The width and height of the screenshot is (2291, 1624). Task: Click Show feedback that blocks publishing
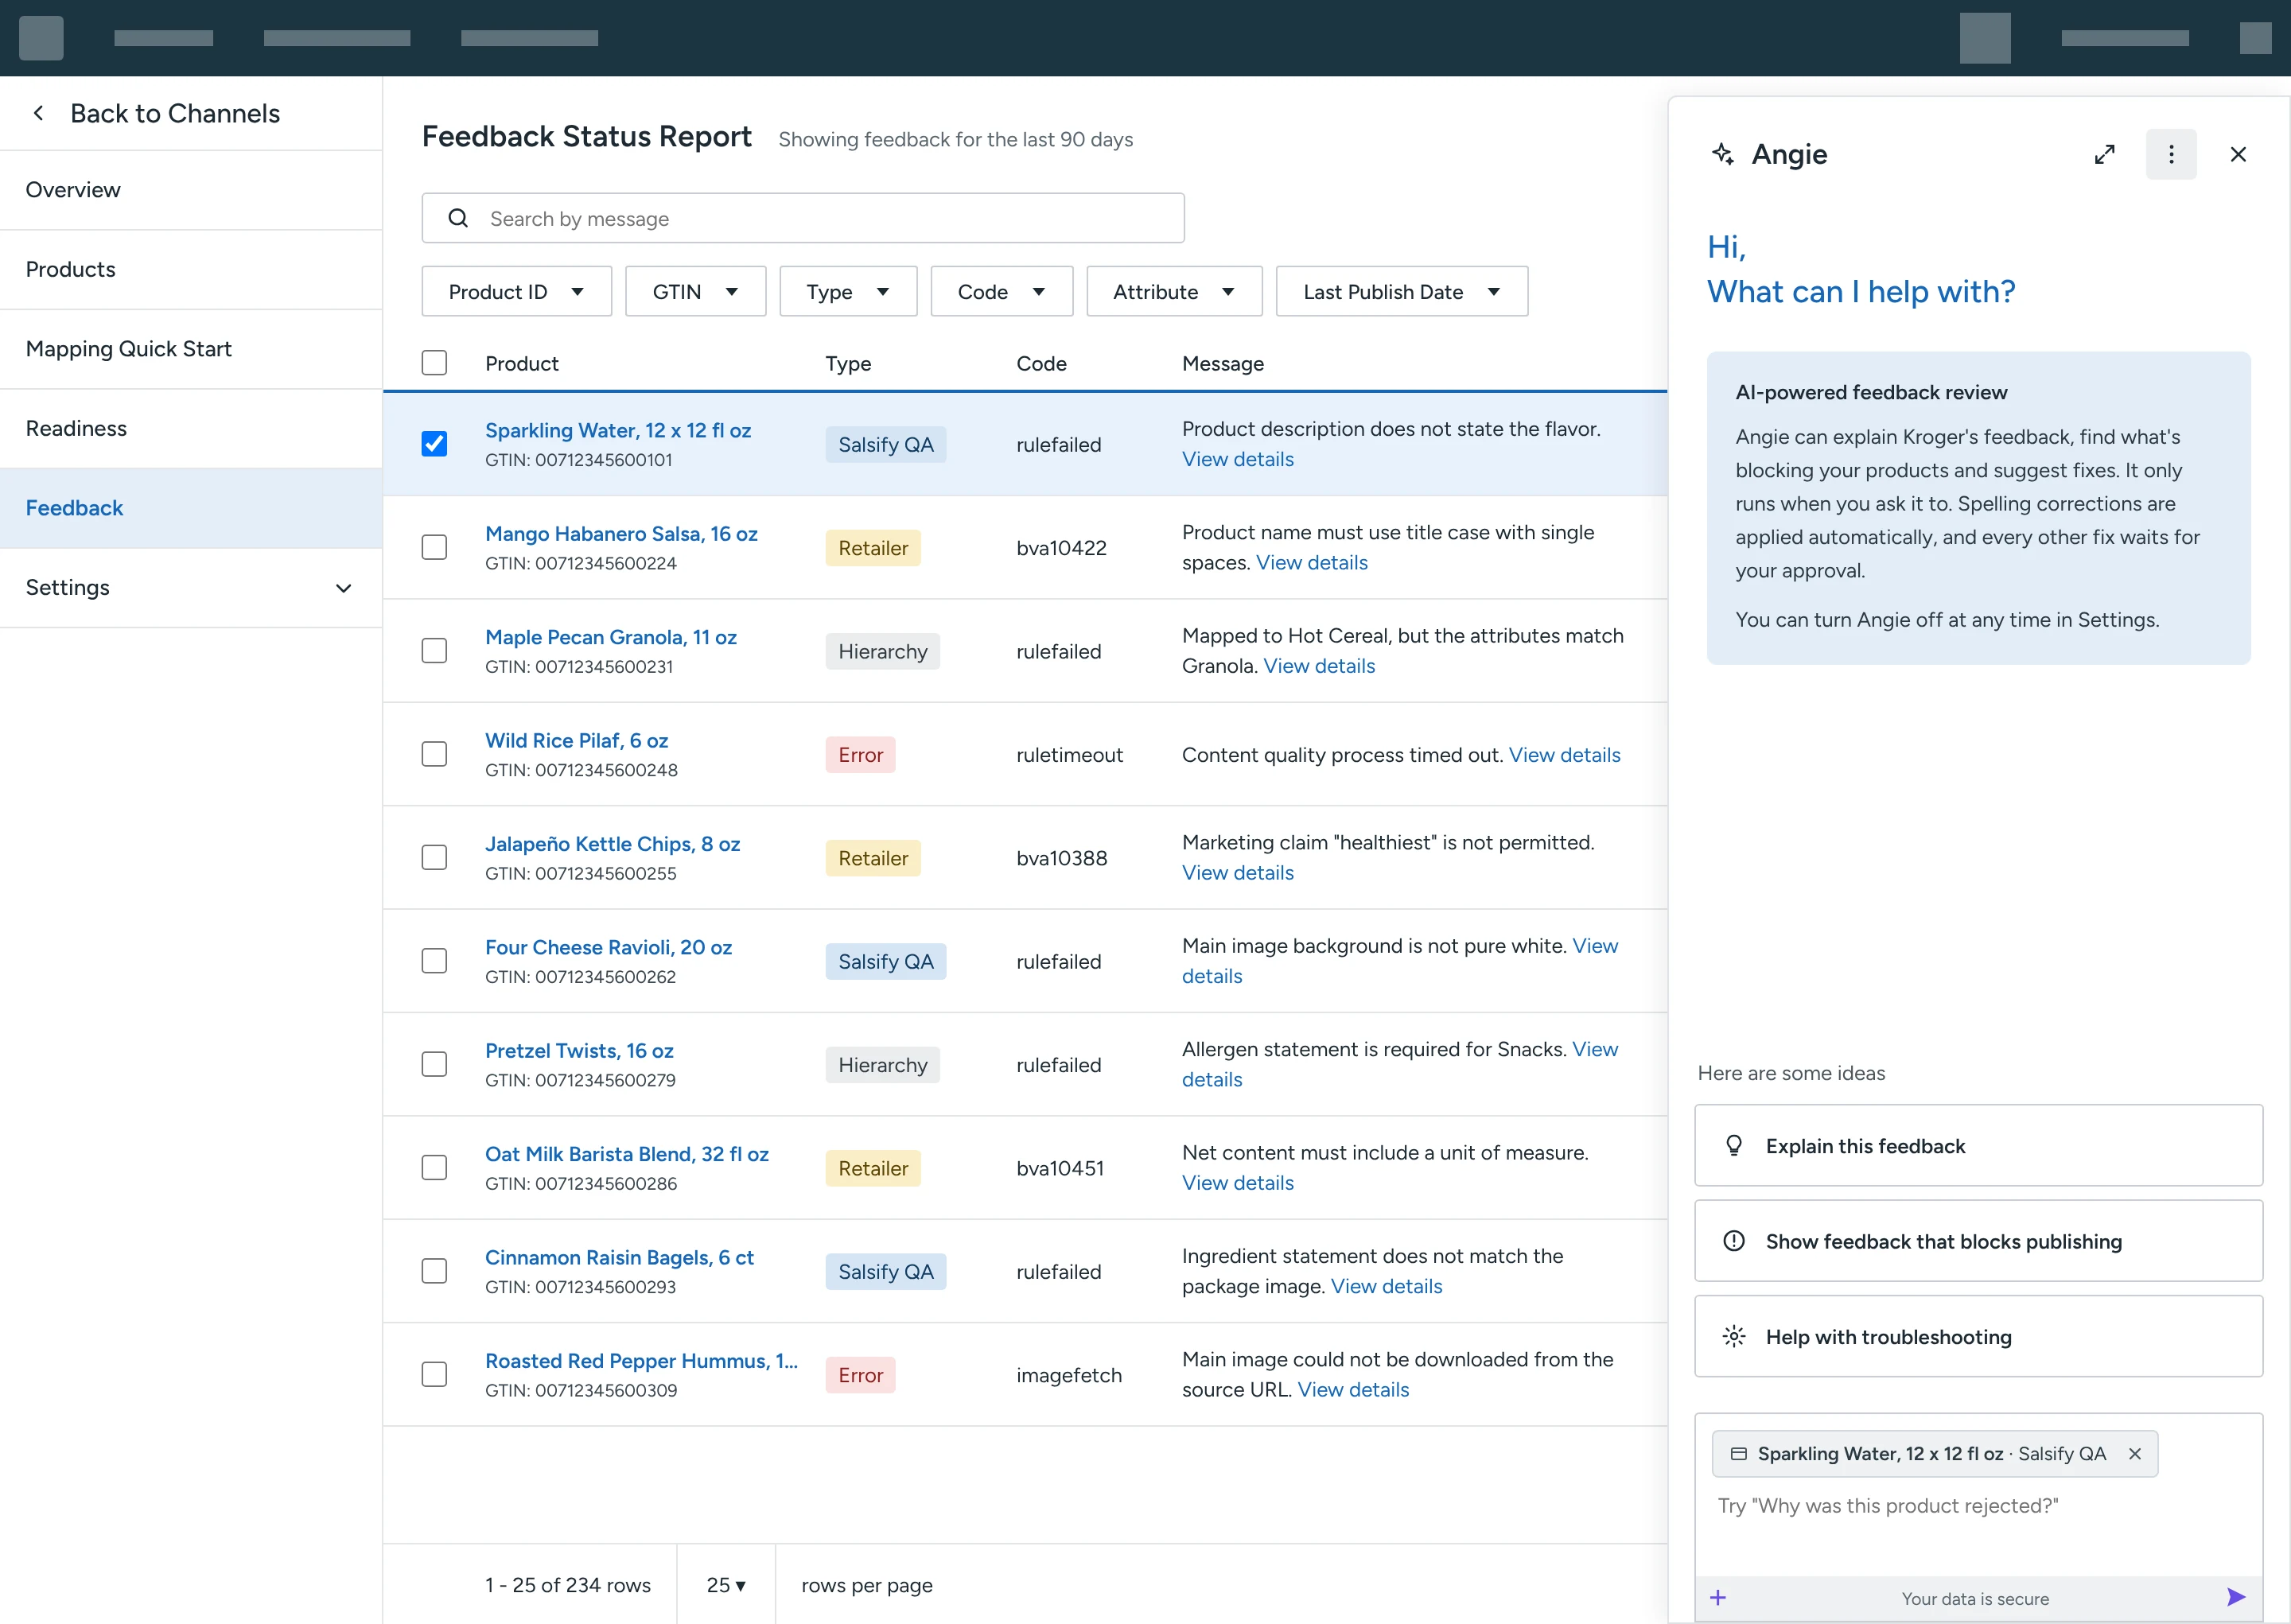pyautogui.click(x=1978, y=1241)
